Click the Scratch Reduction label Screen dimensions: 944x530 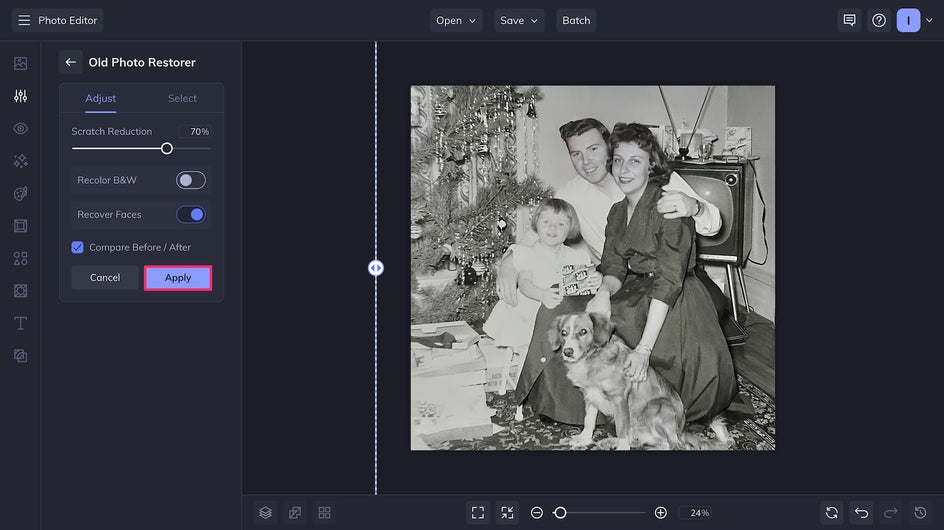click(111, 131)
